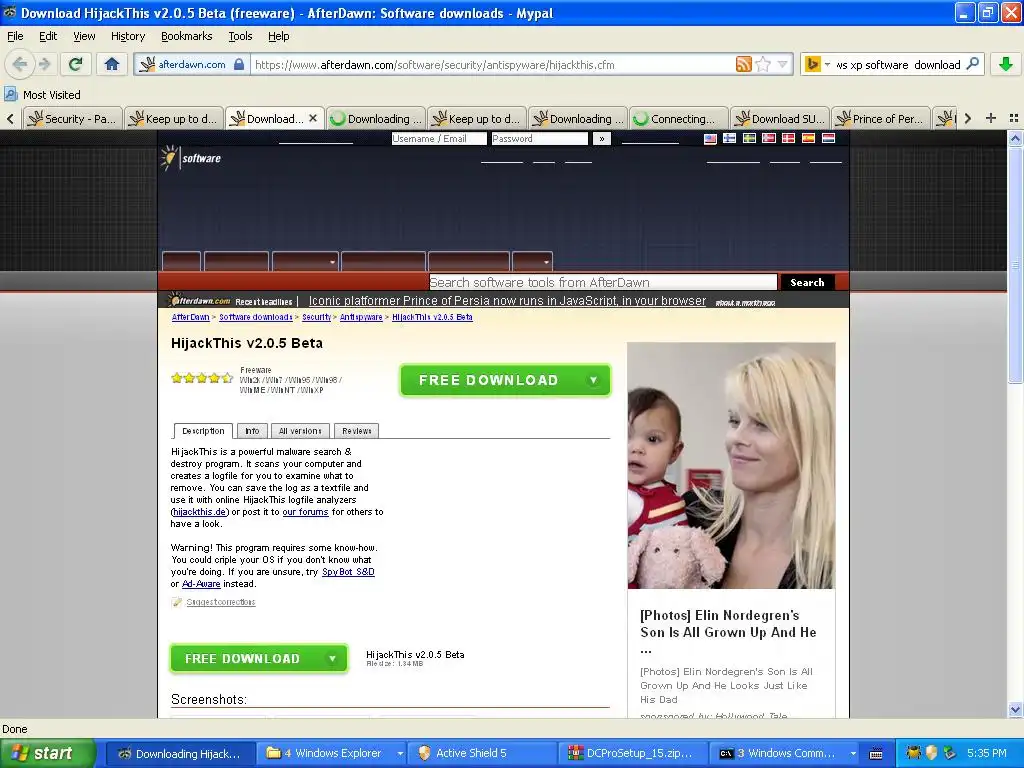This screenshot has height=768, width=1024.
Task: Switch to the Prince of Per... tab
Action: click(x=881, y=118)
